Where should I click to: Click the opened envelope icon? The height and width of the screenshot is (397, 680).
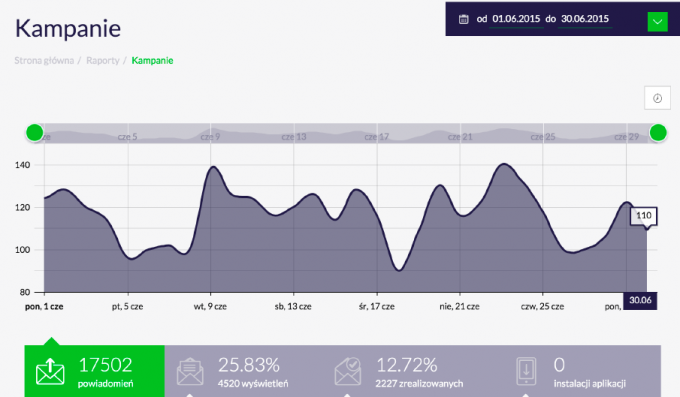pos(190,371)
